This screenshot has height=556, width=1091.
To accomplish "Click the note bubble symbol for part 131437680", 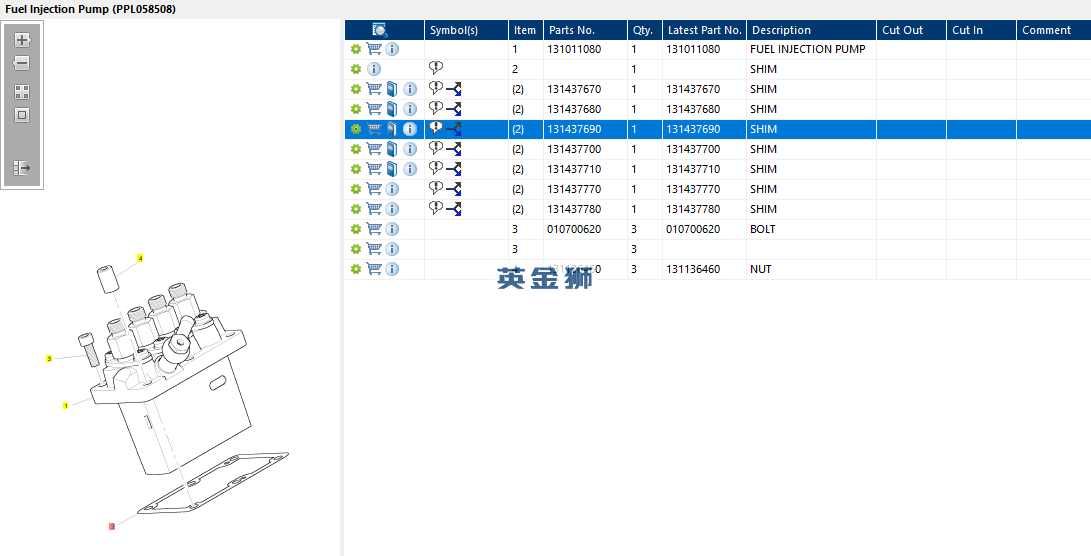I will tap(436, 108).
